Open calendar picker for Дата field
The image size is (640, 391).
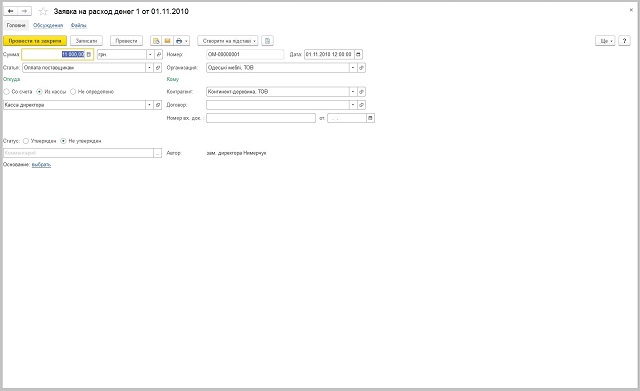[358, 54]
